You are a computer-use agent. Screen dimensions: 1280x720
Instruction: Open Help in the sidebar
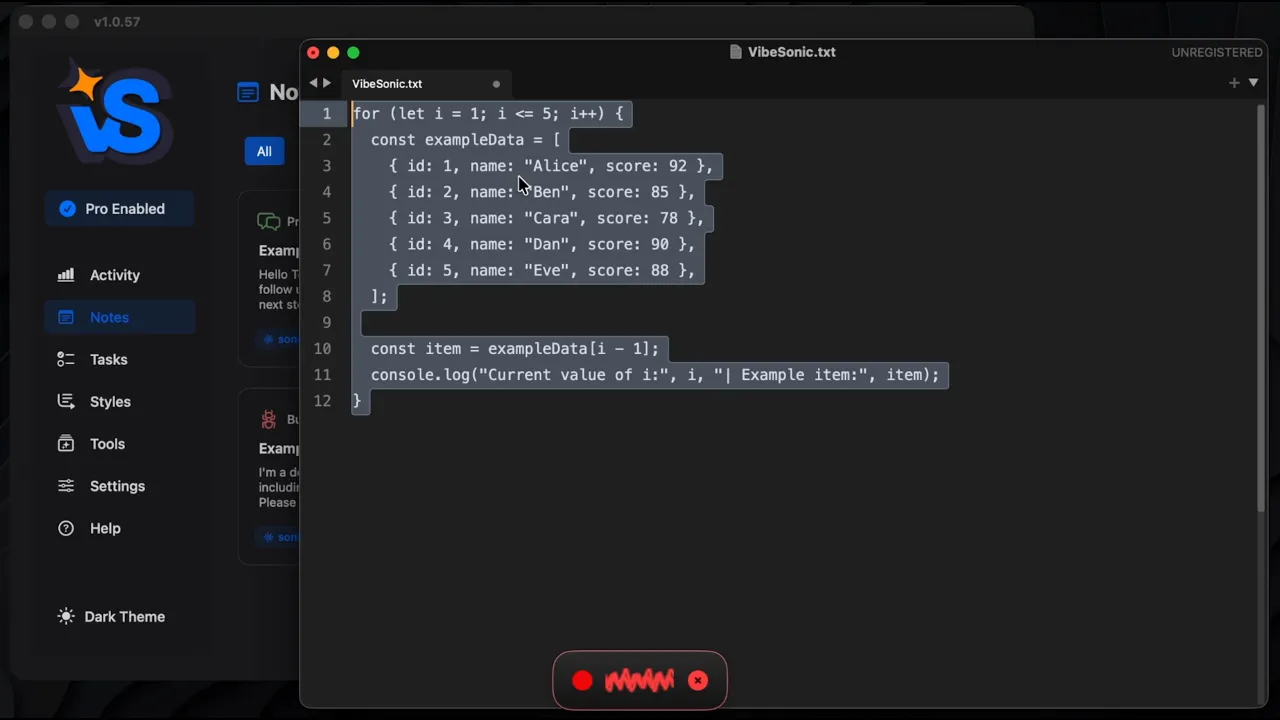click(x=120, y=528)
